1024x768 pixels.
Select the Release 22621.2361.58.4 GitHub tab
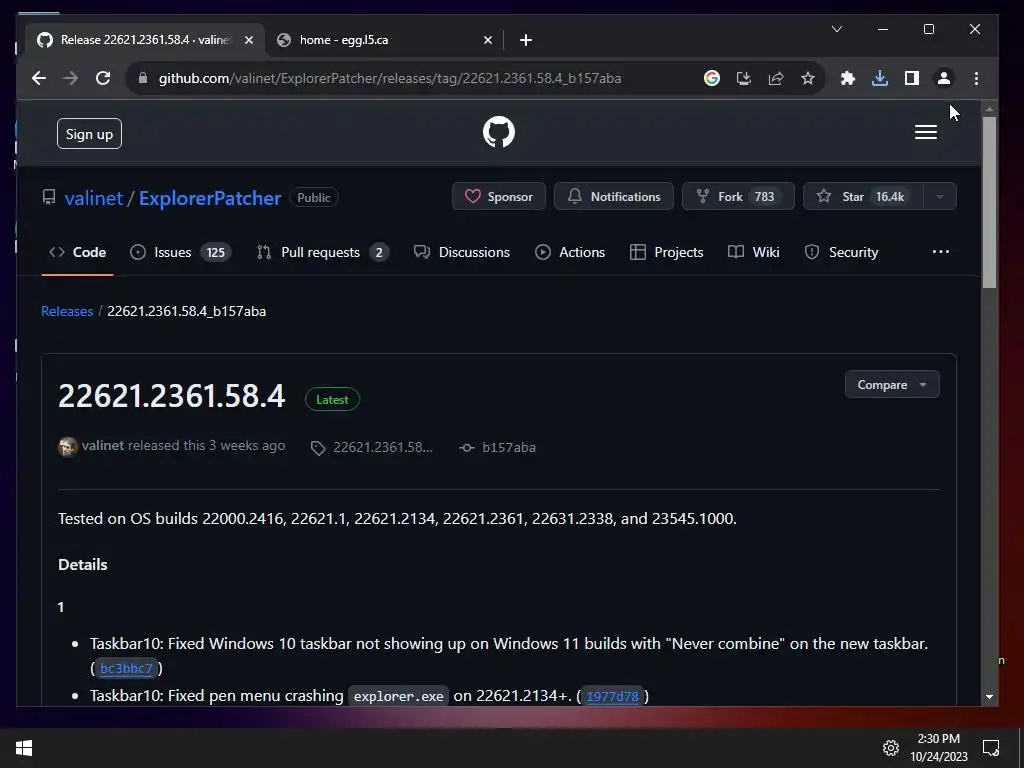[145, 40]
